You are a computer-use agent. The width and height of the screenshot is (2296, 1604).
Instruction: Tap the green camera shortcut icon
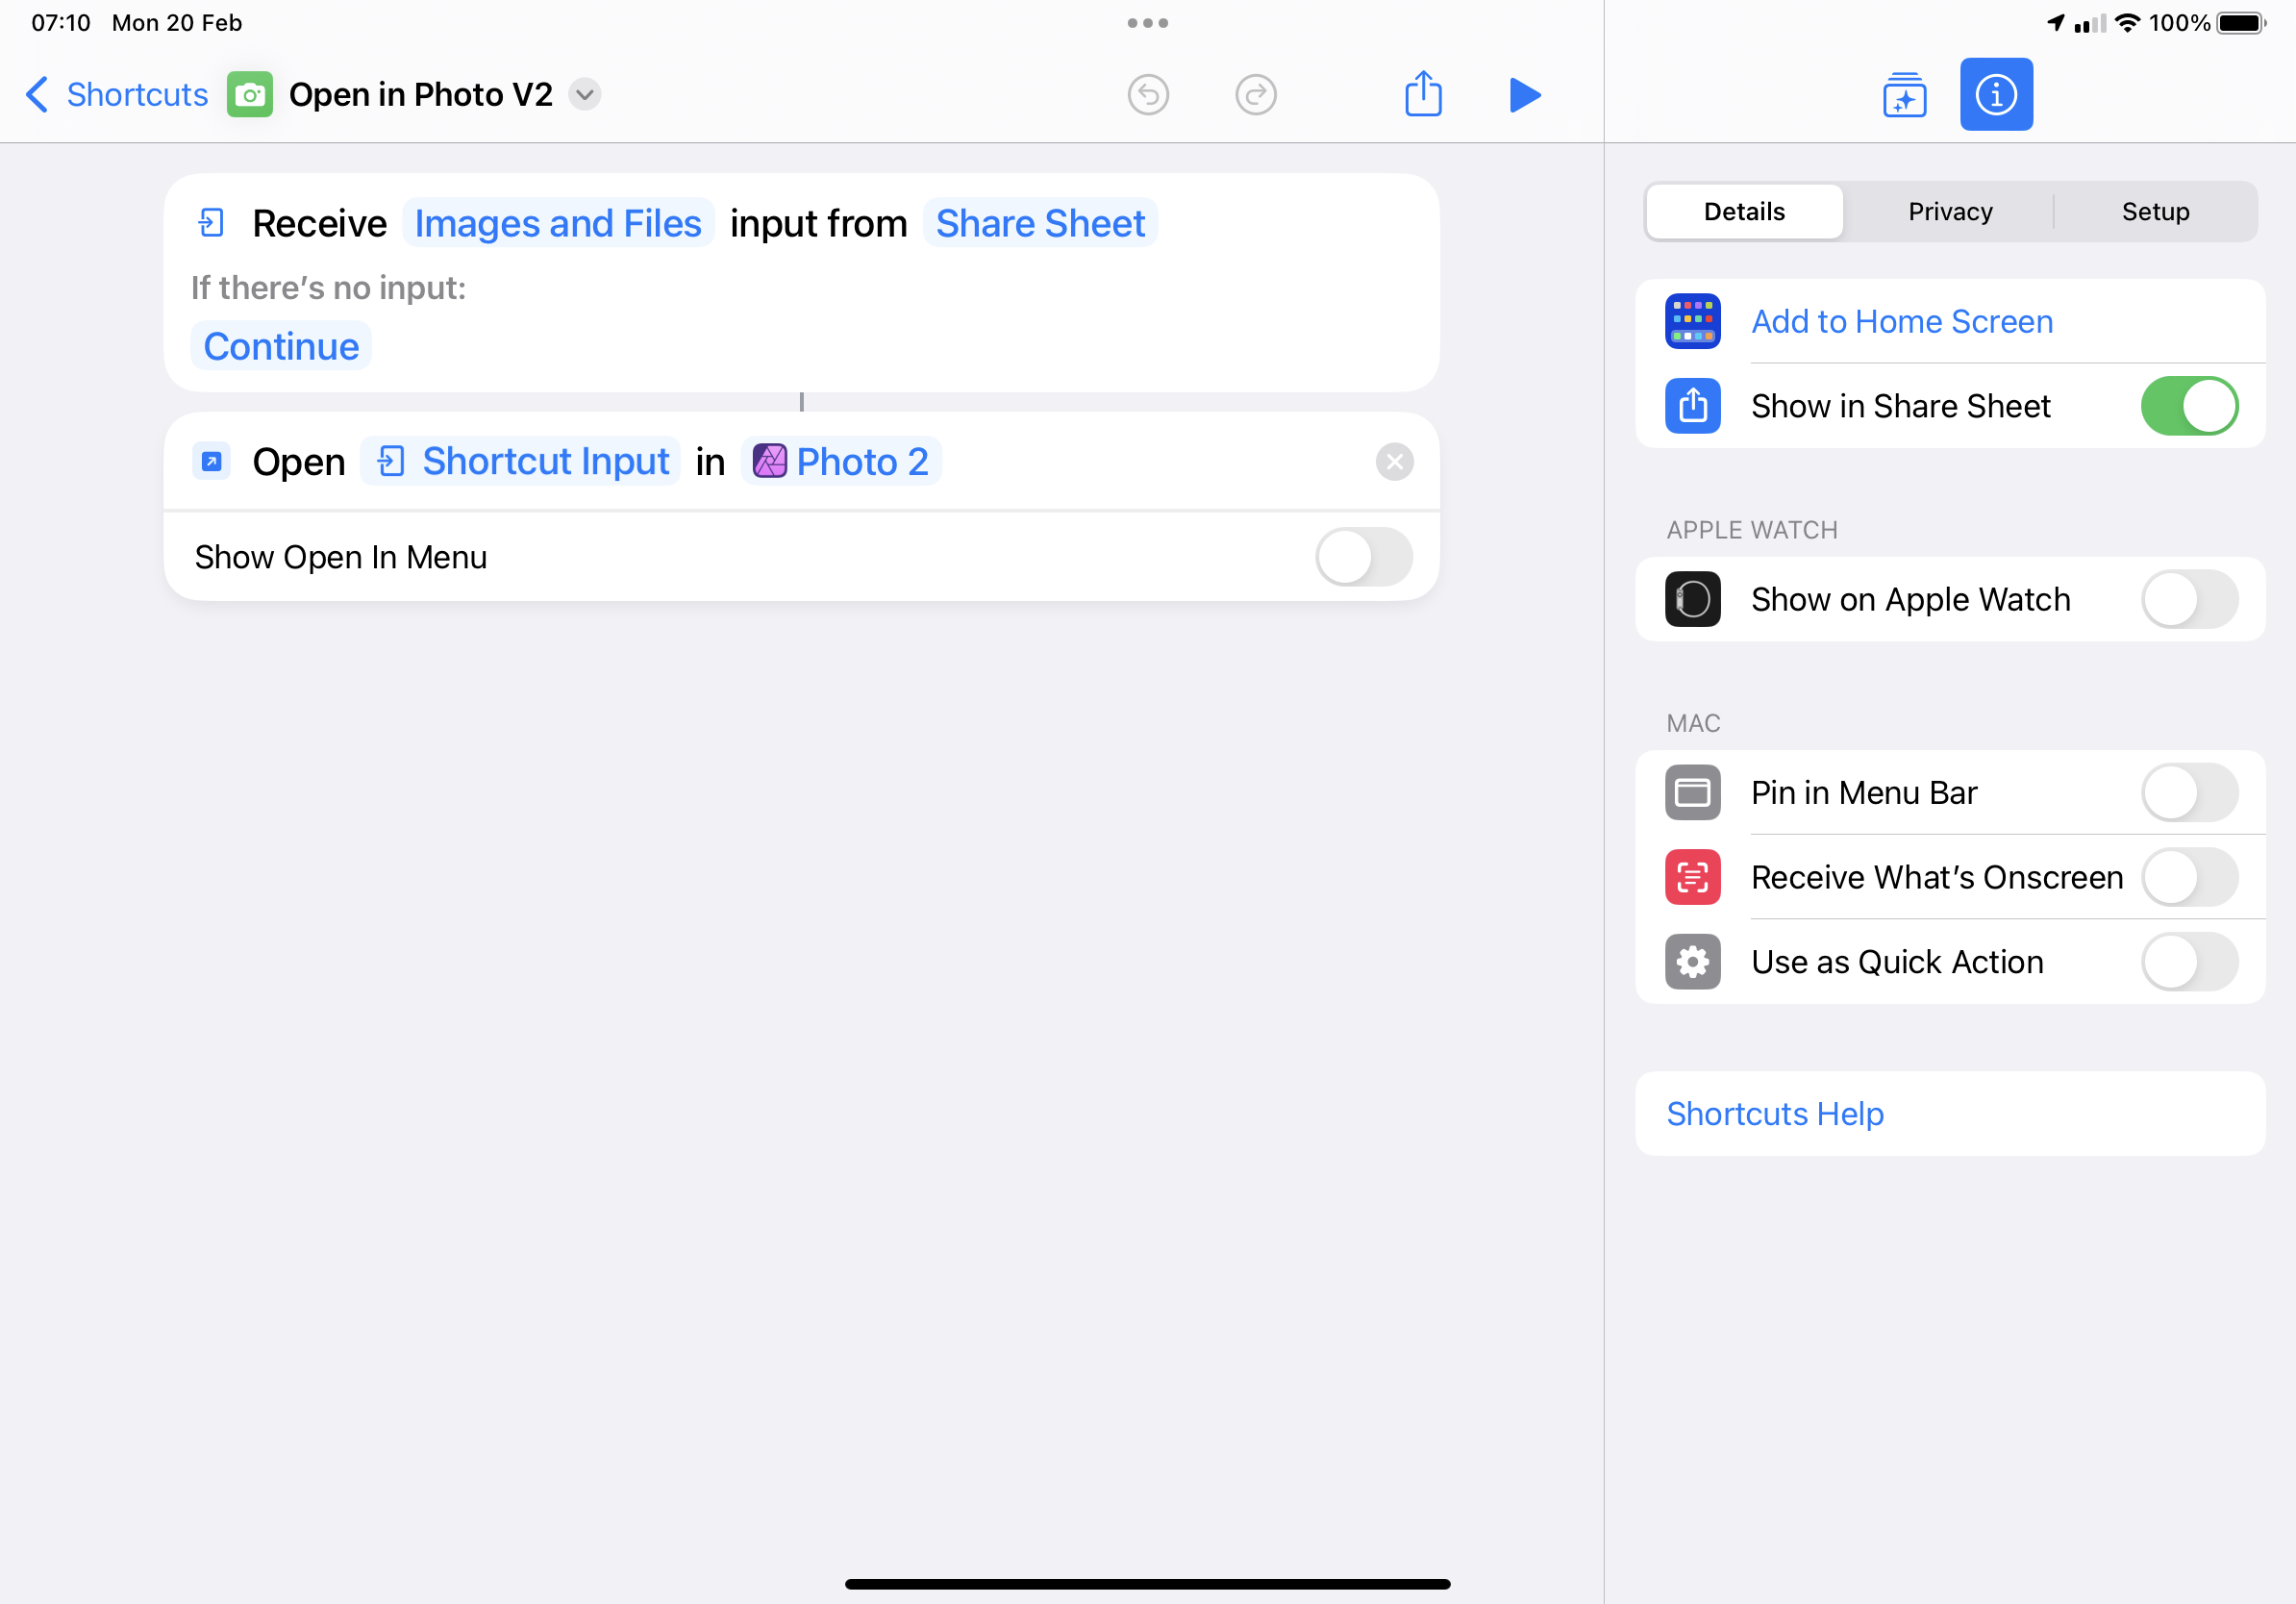point(250,95)
